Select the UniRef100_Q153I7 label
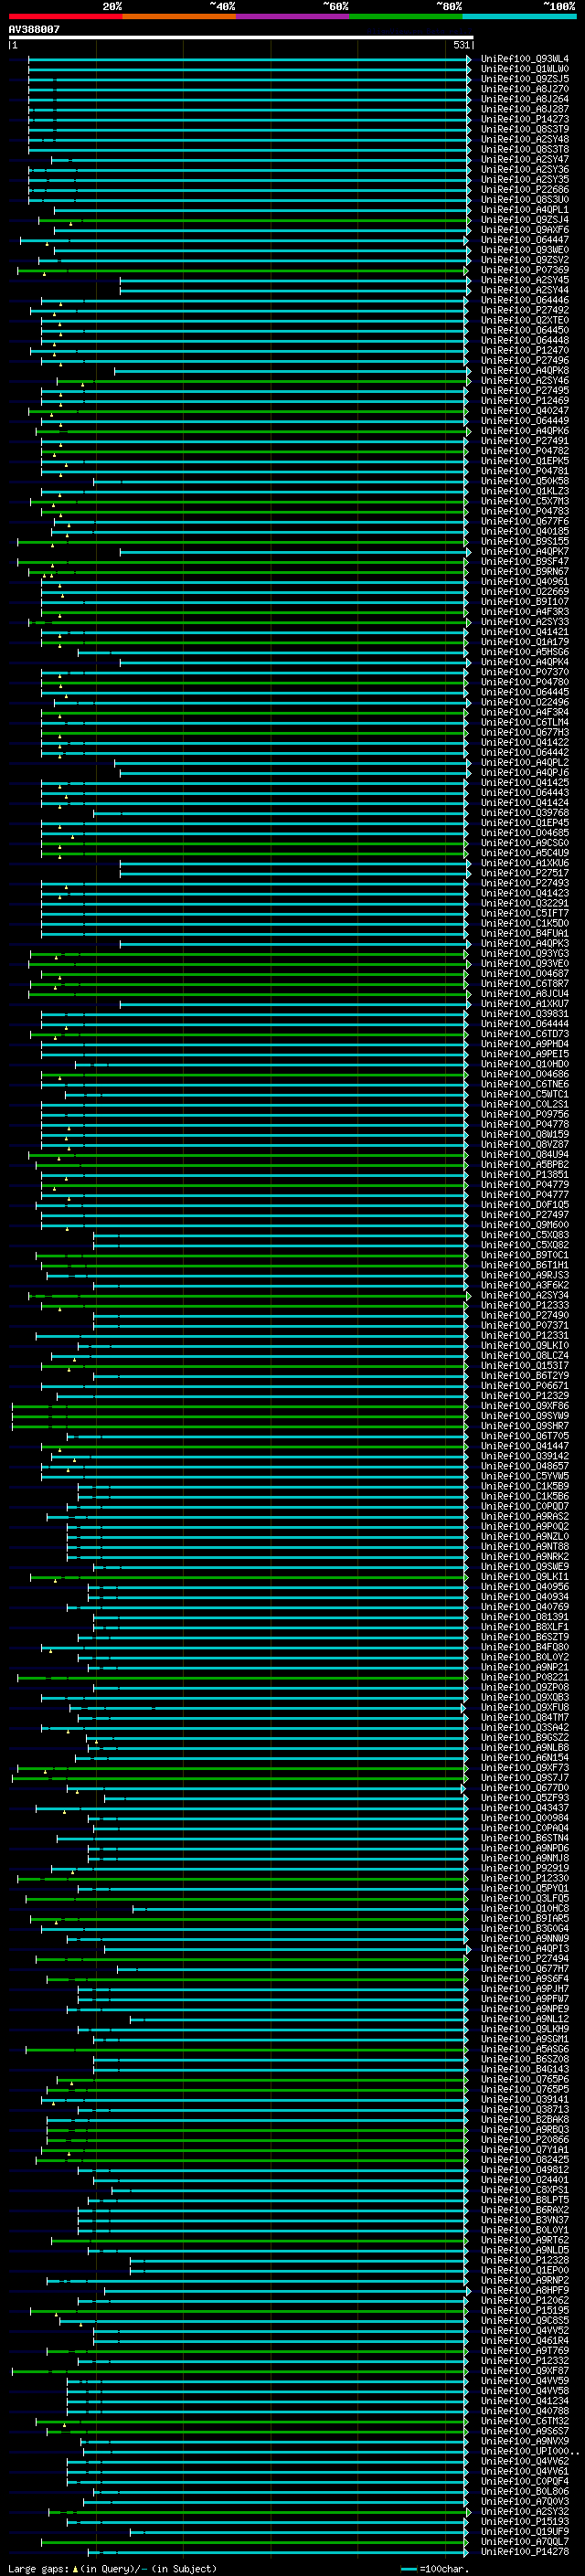The height and width of the screenshot is (2576, 585). pos(525,1365)
